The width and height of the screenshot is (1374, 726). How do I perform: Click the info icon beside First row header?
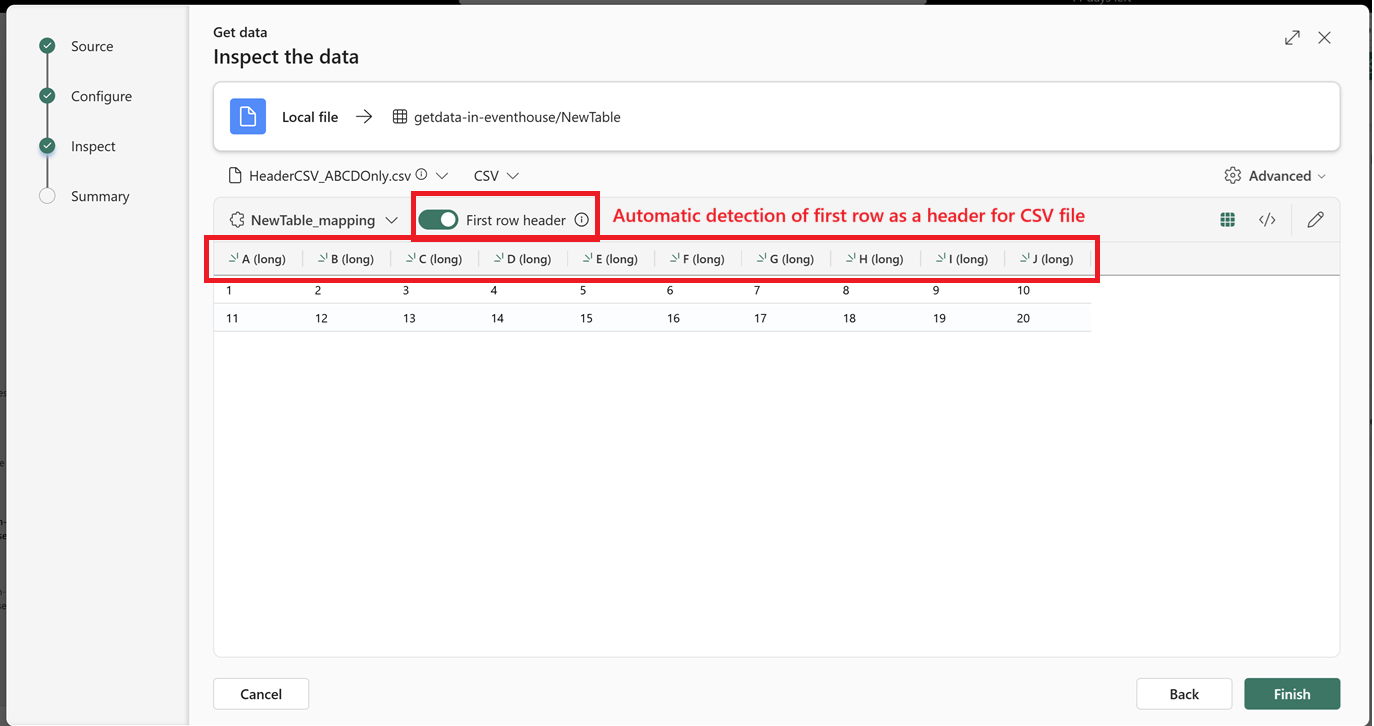click(582, 220)
